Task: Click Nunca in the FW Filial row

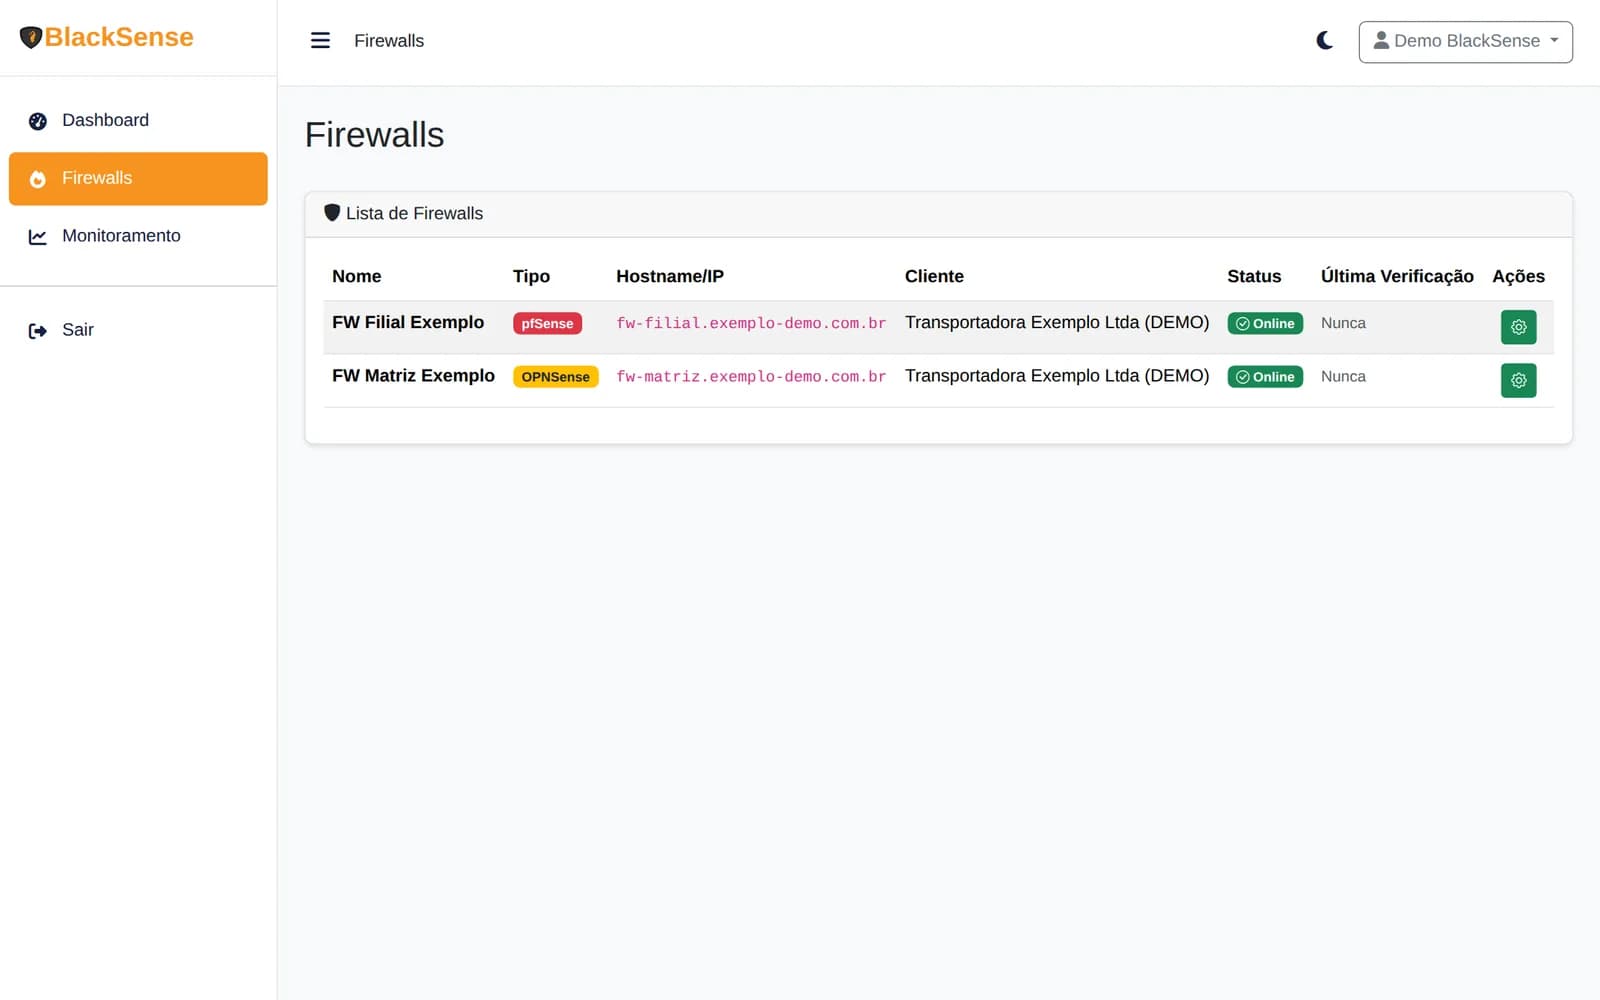Action: coord(1343,323)
